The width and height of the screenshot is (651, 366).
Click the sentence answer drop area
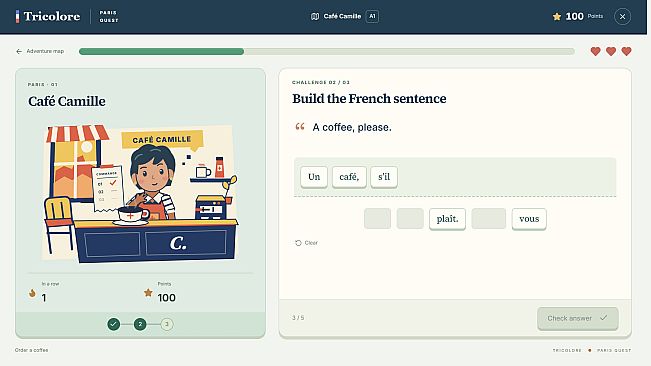click(x=455, y=177)
